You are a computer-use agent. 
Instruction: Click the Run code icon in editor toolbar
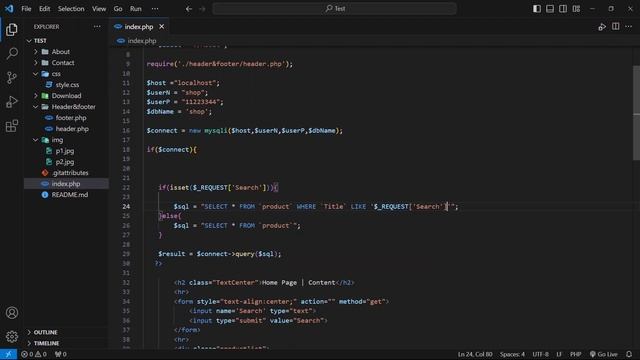(602, 27)
